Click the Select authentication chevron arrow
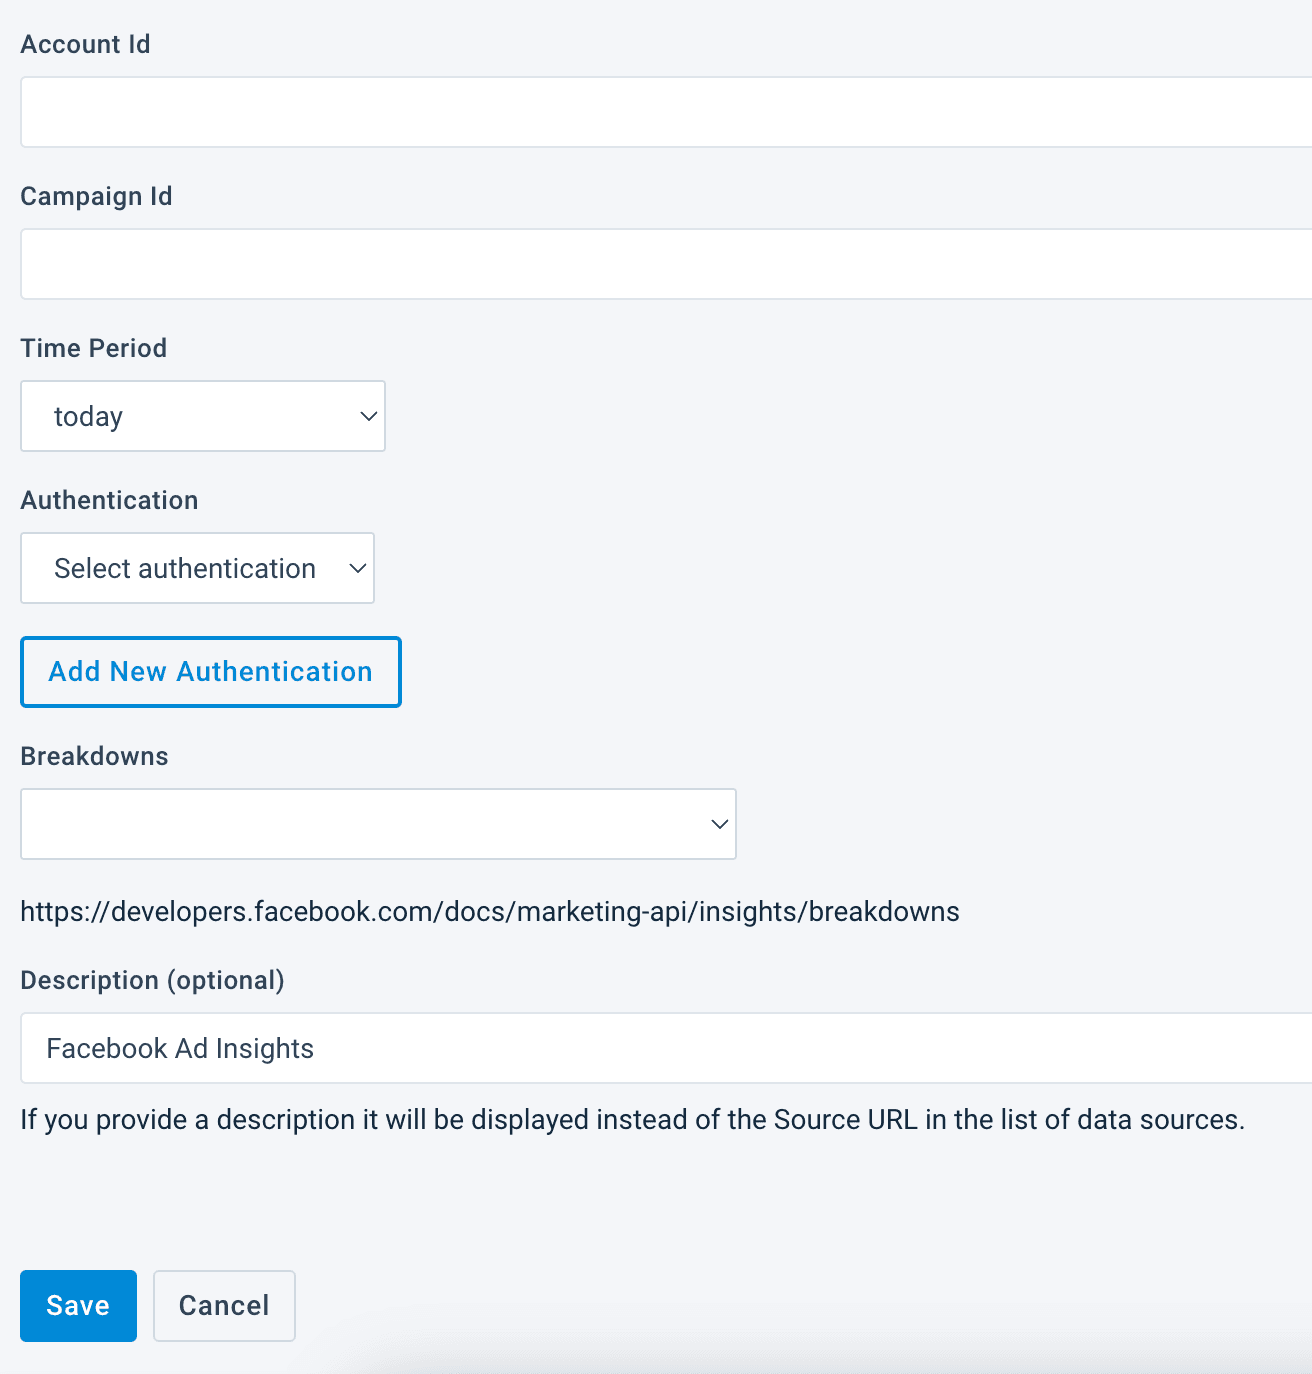 point(357,568)
